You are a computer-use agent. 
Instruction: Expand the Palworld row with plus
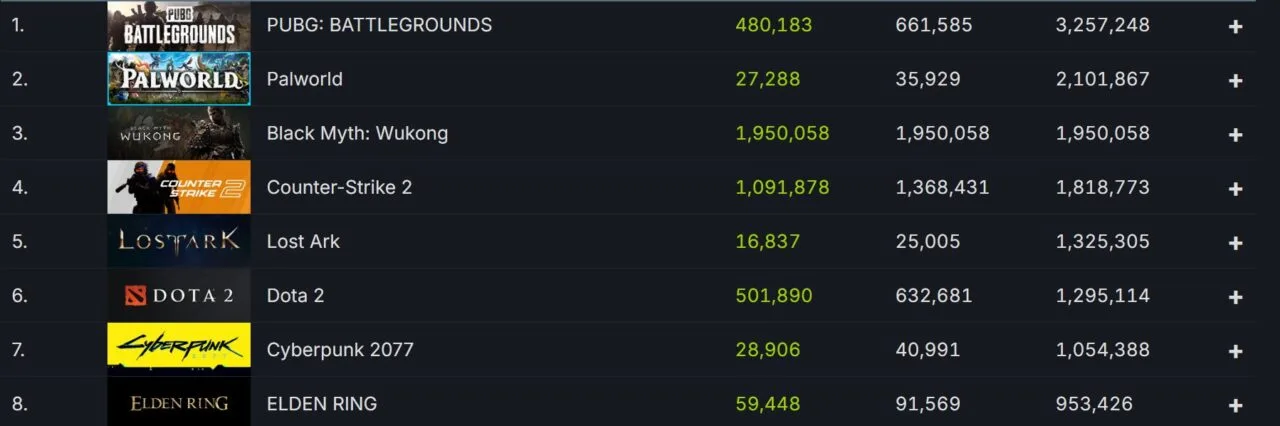pos(1236,81)
